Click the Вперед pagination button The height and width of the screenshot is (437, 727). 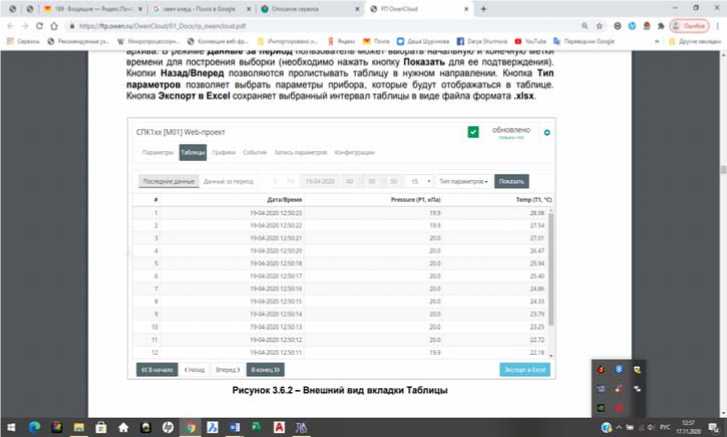pyautogui.click(x=228, y=369)
